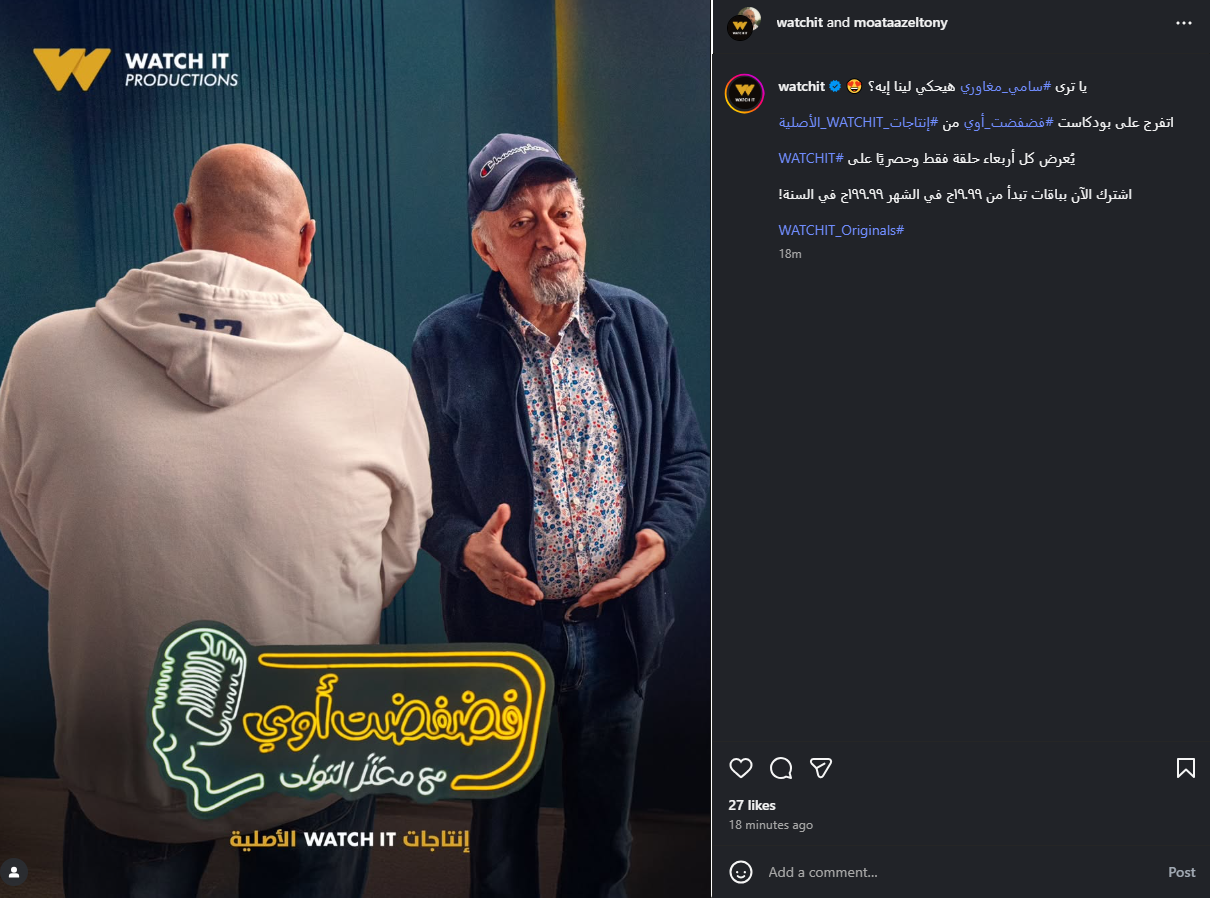
Task: Click the watchit username in caption
Action: 801,87
